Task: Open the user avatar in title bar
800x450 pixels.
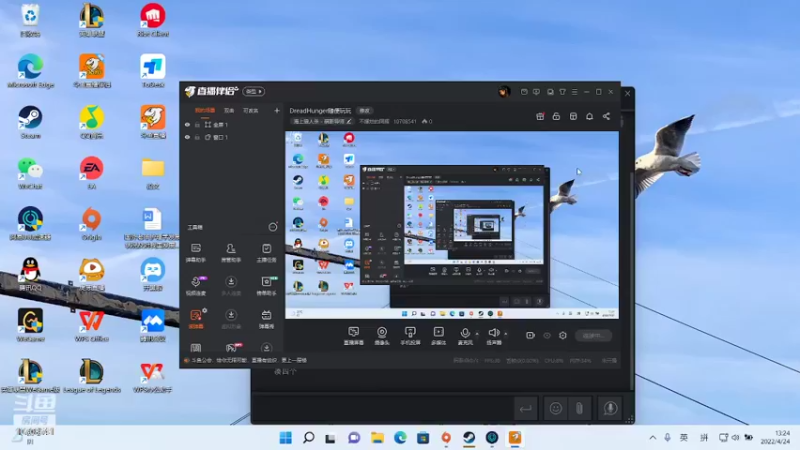Action: (504, 92)
